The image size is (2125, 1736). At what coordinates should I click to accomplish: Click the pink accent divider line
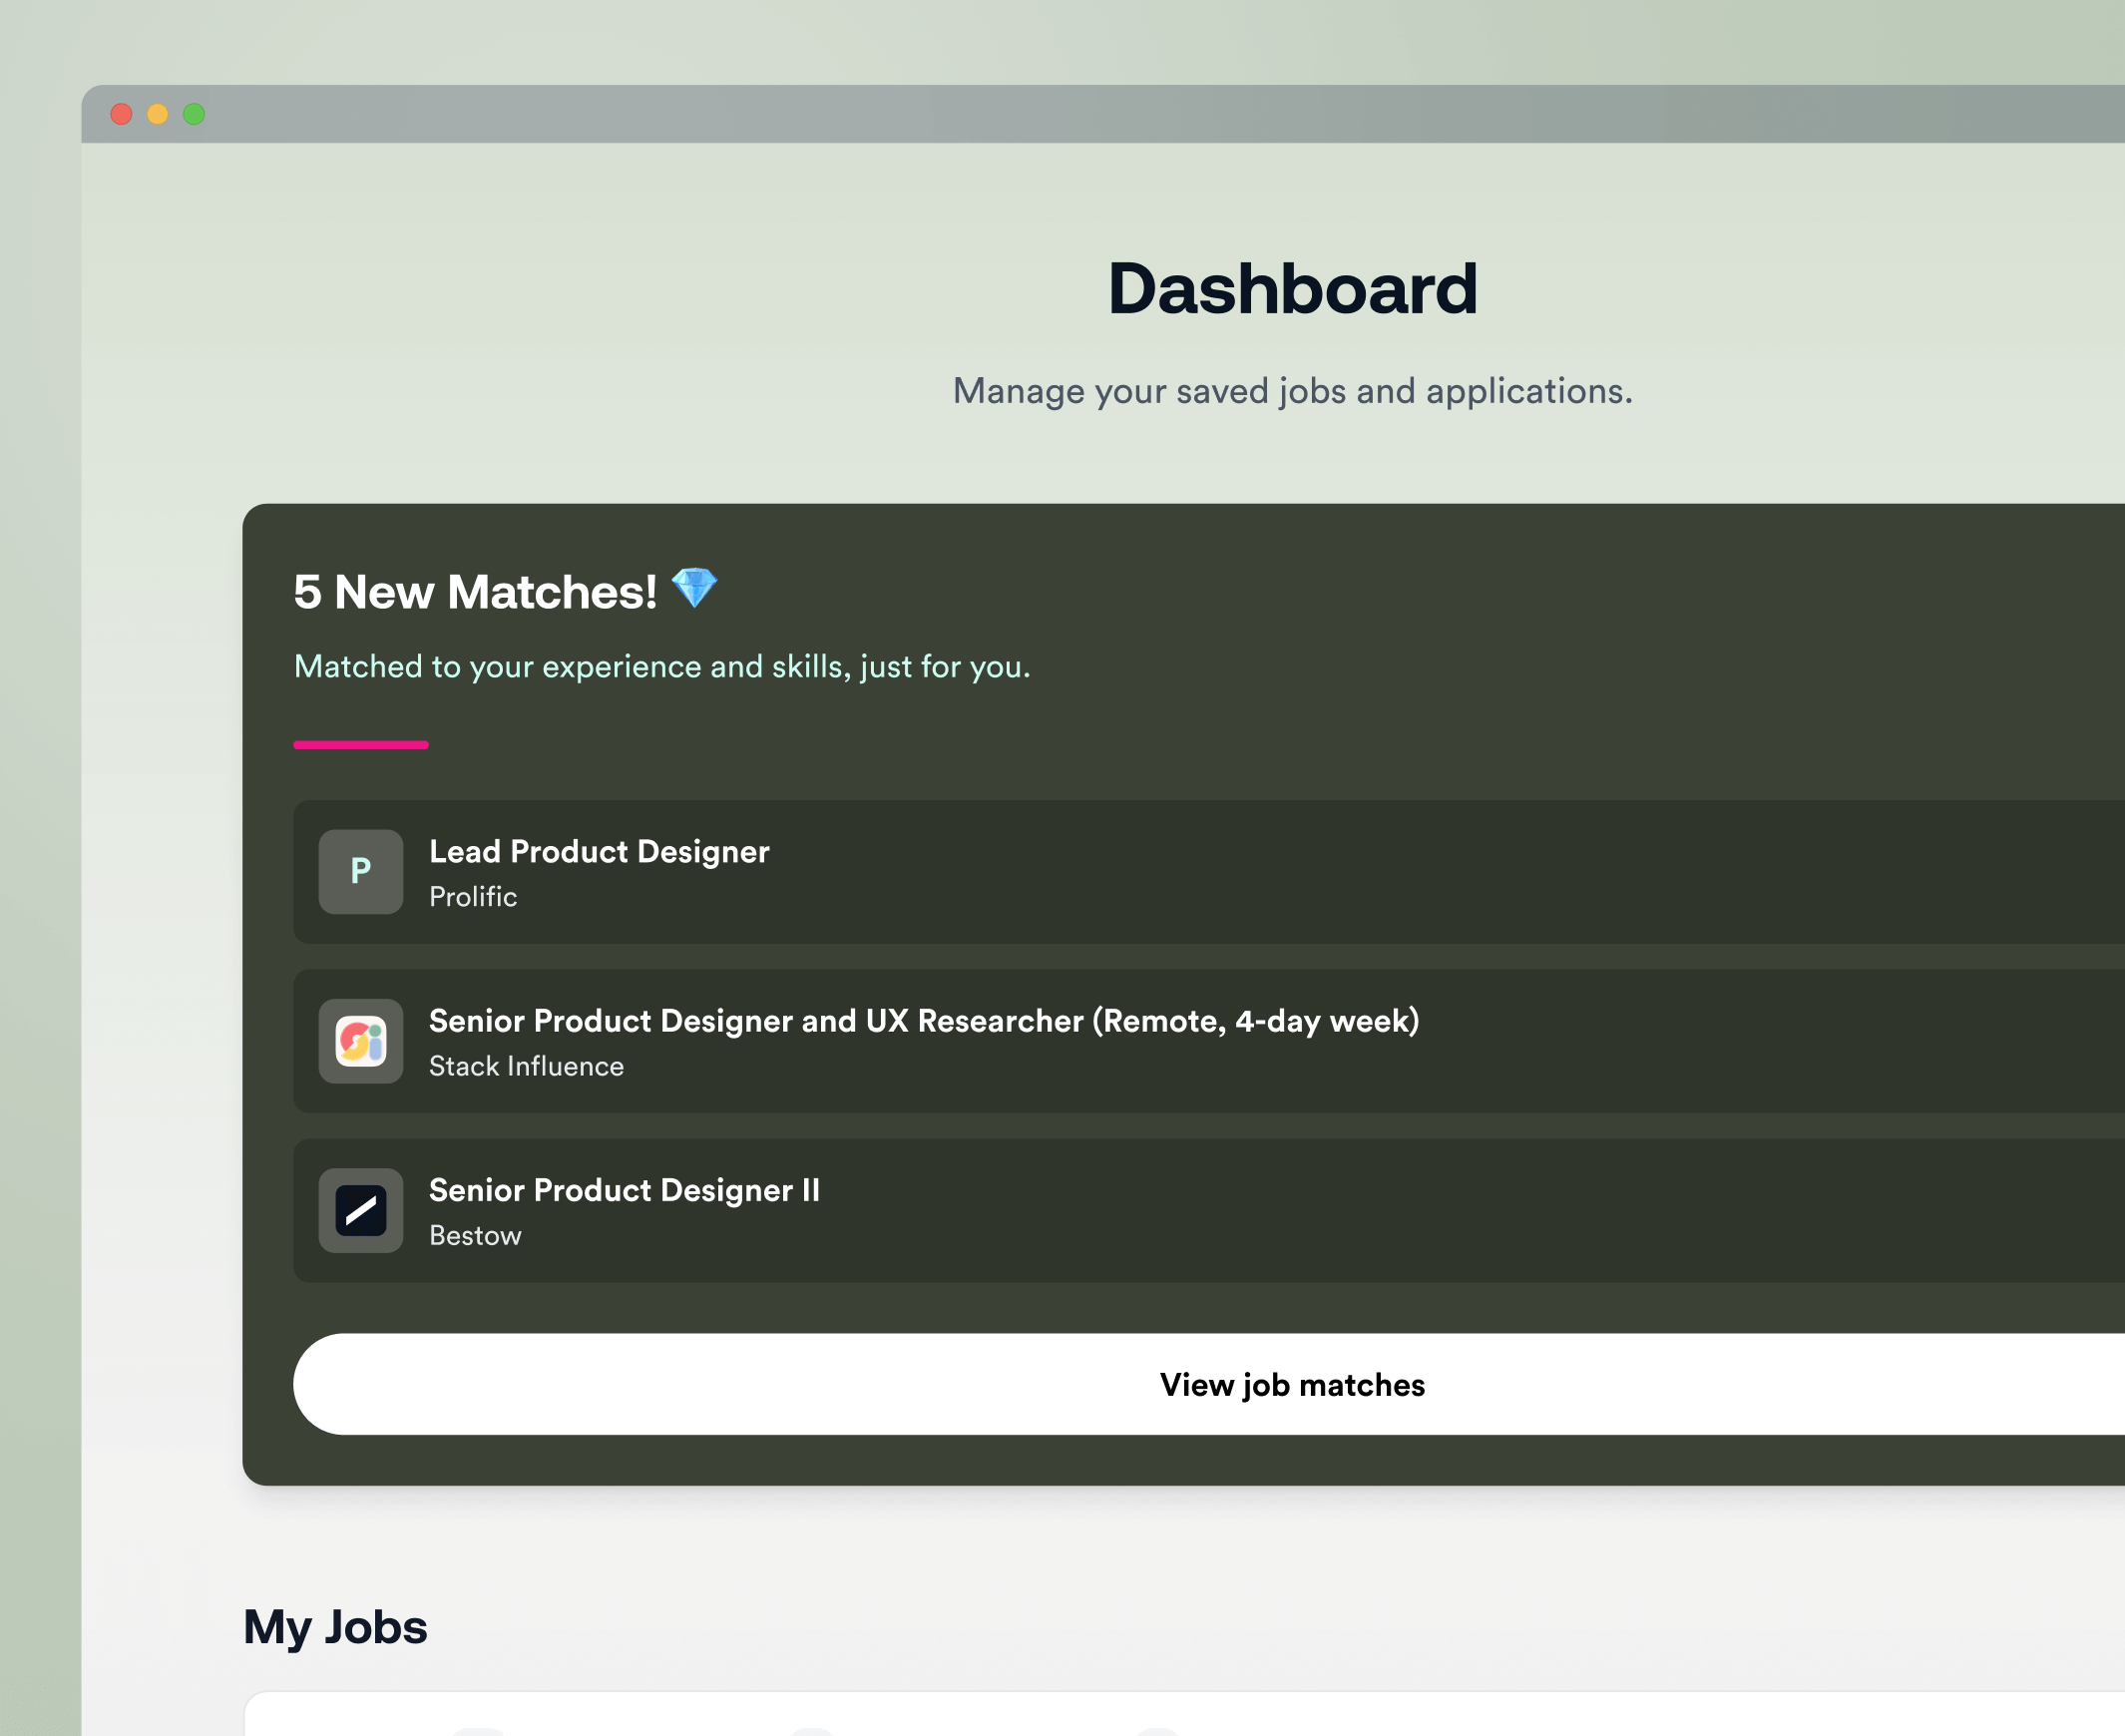coord(361,744)
